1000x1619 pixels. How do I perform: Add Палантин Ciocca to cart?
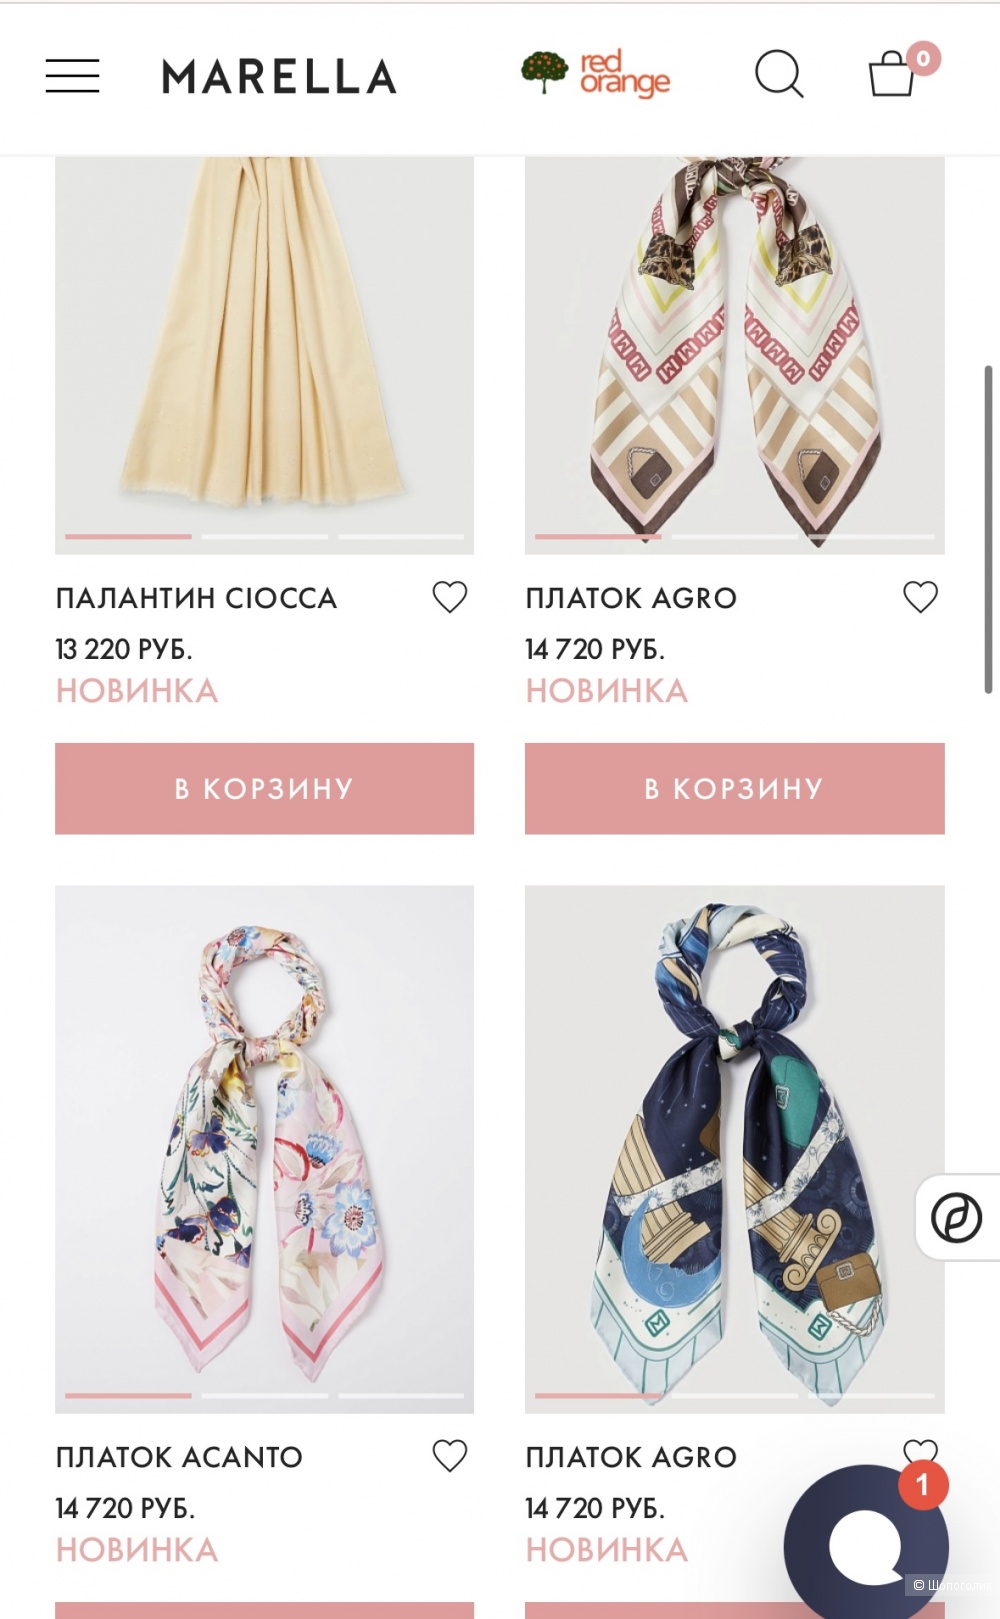[x=264, y=788]
